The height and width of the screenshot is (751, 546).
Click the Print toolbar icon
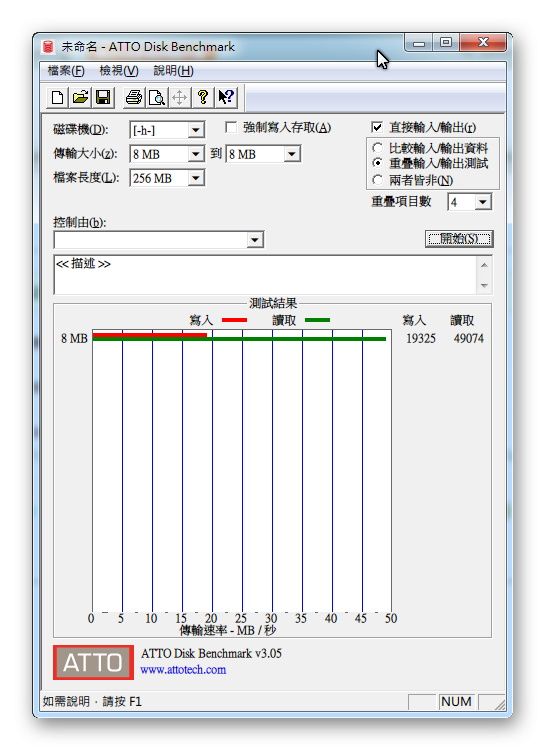[134, 98]
